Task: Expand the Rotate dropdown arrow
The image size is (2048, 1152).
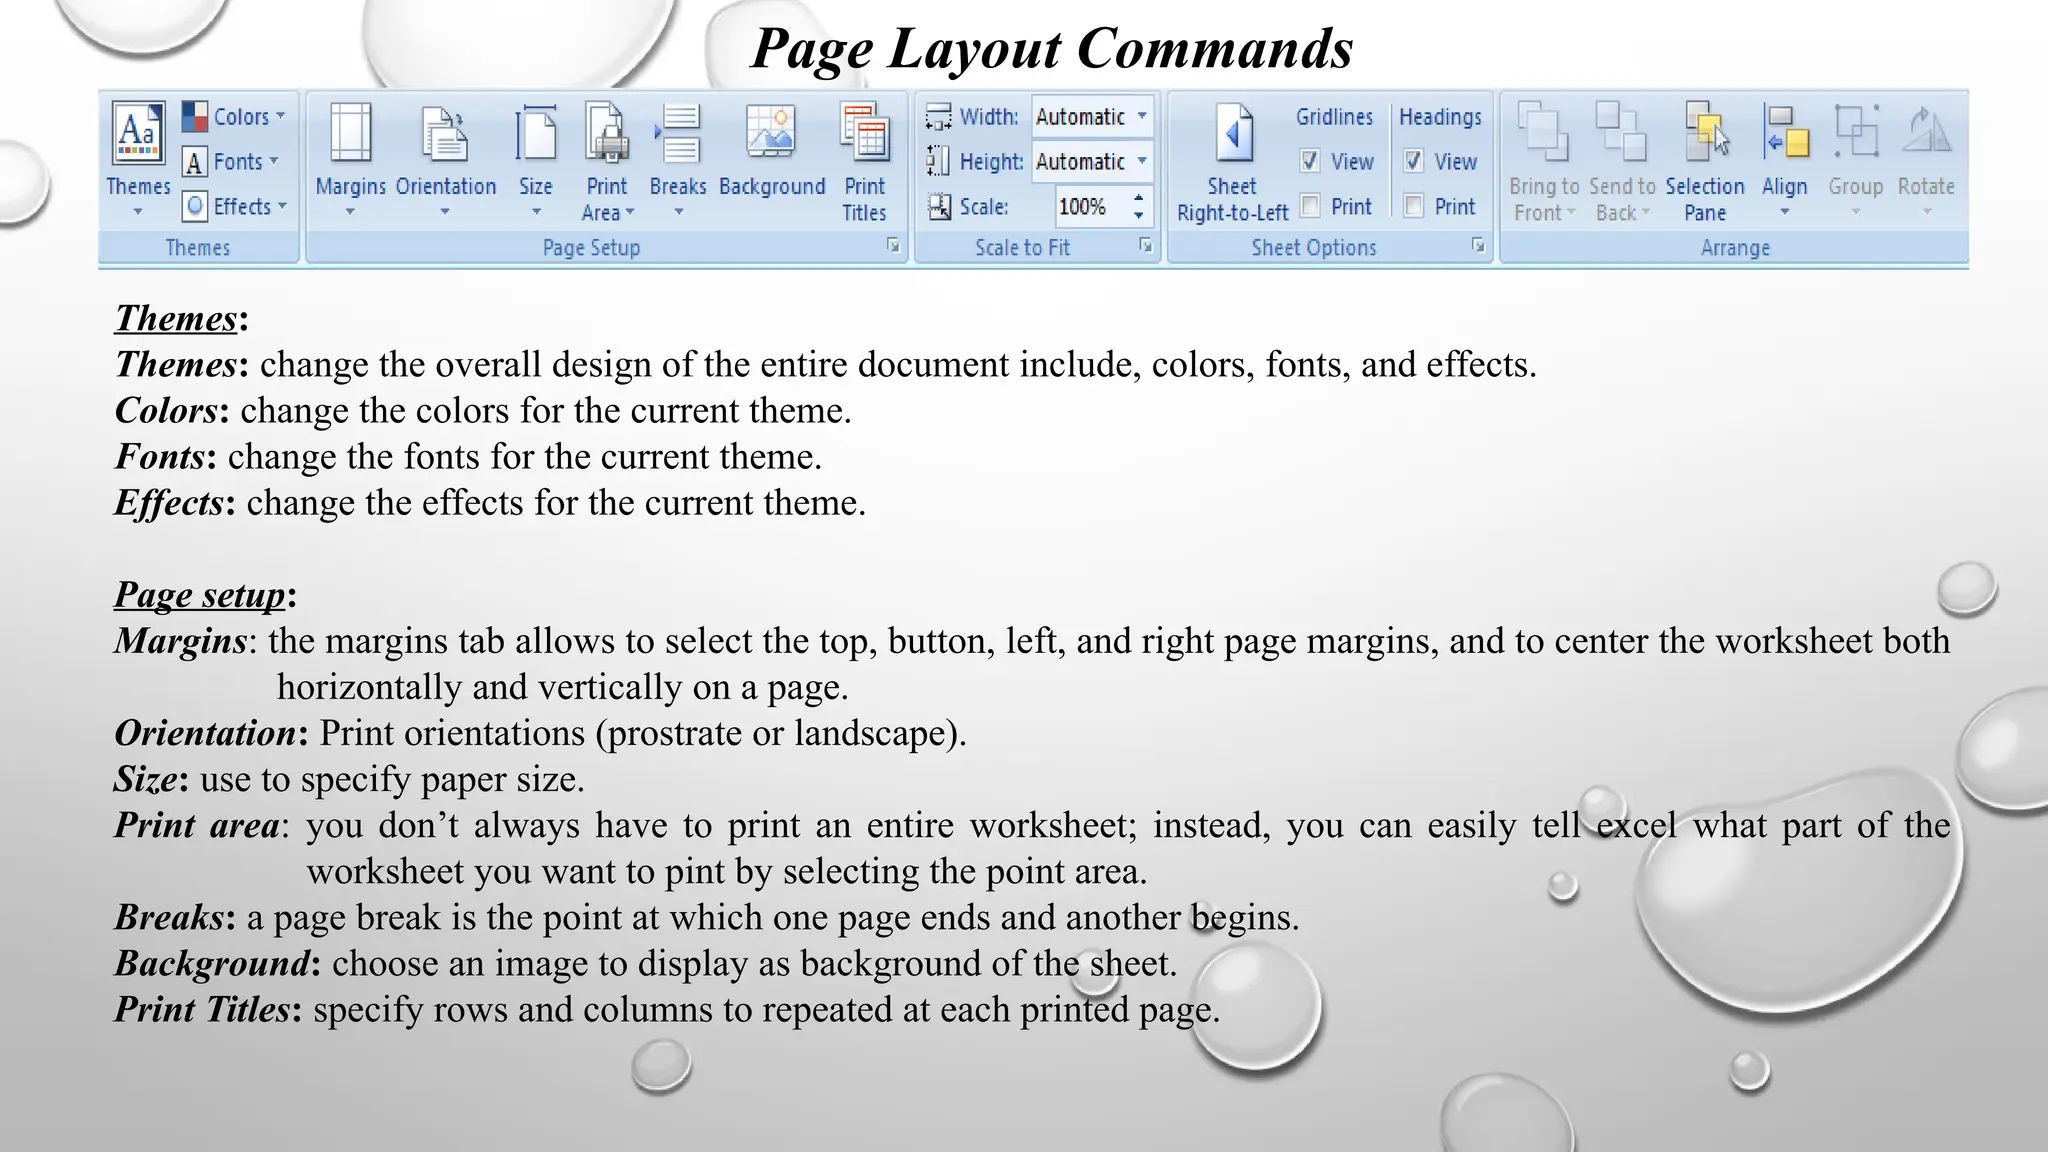Action: [1927, 212]
